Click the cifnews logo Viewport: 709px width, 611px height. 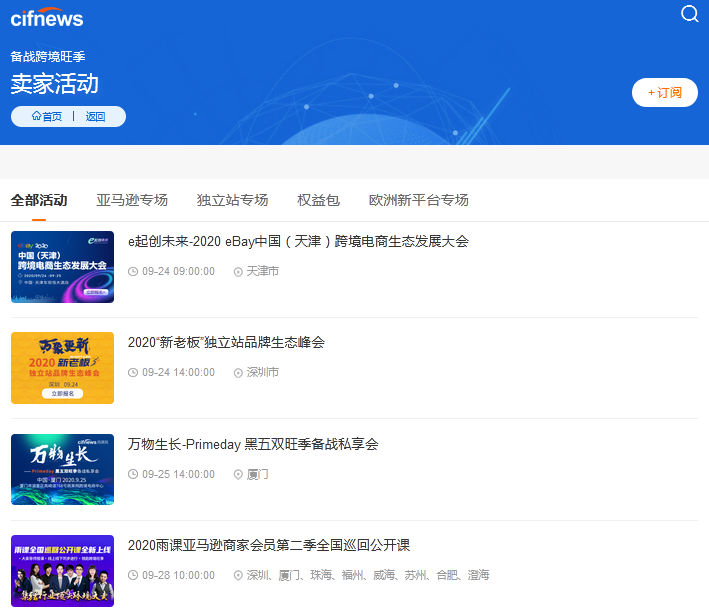pyautogui.click(x=47, y=18)
